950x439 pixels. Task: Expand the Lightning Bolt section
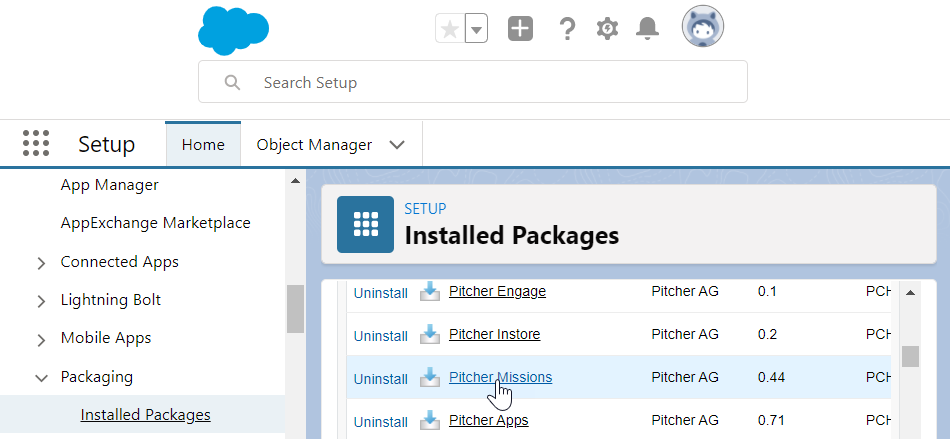coord(41,301)
